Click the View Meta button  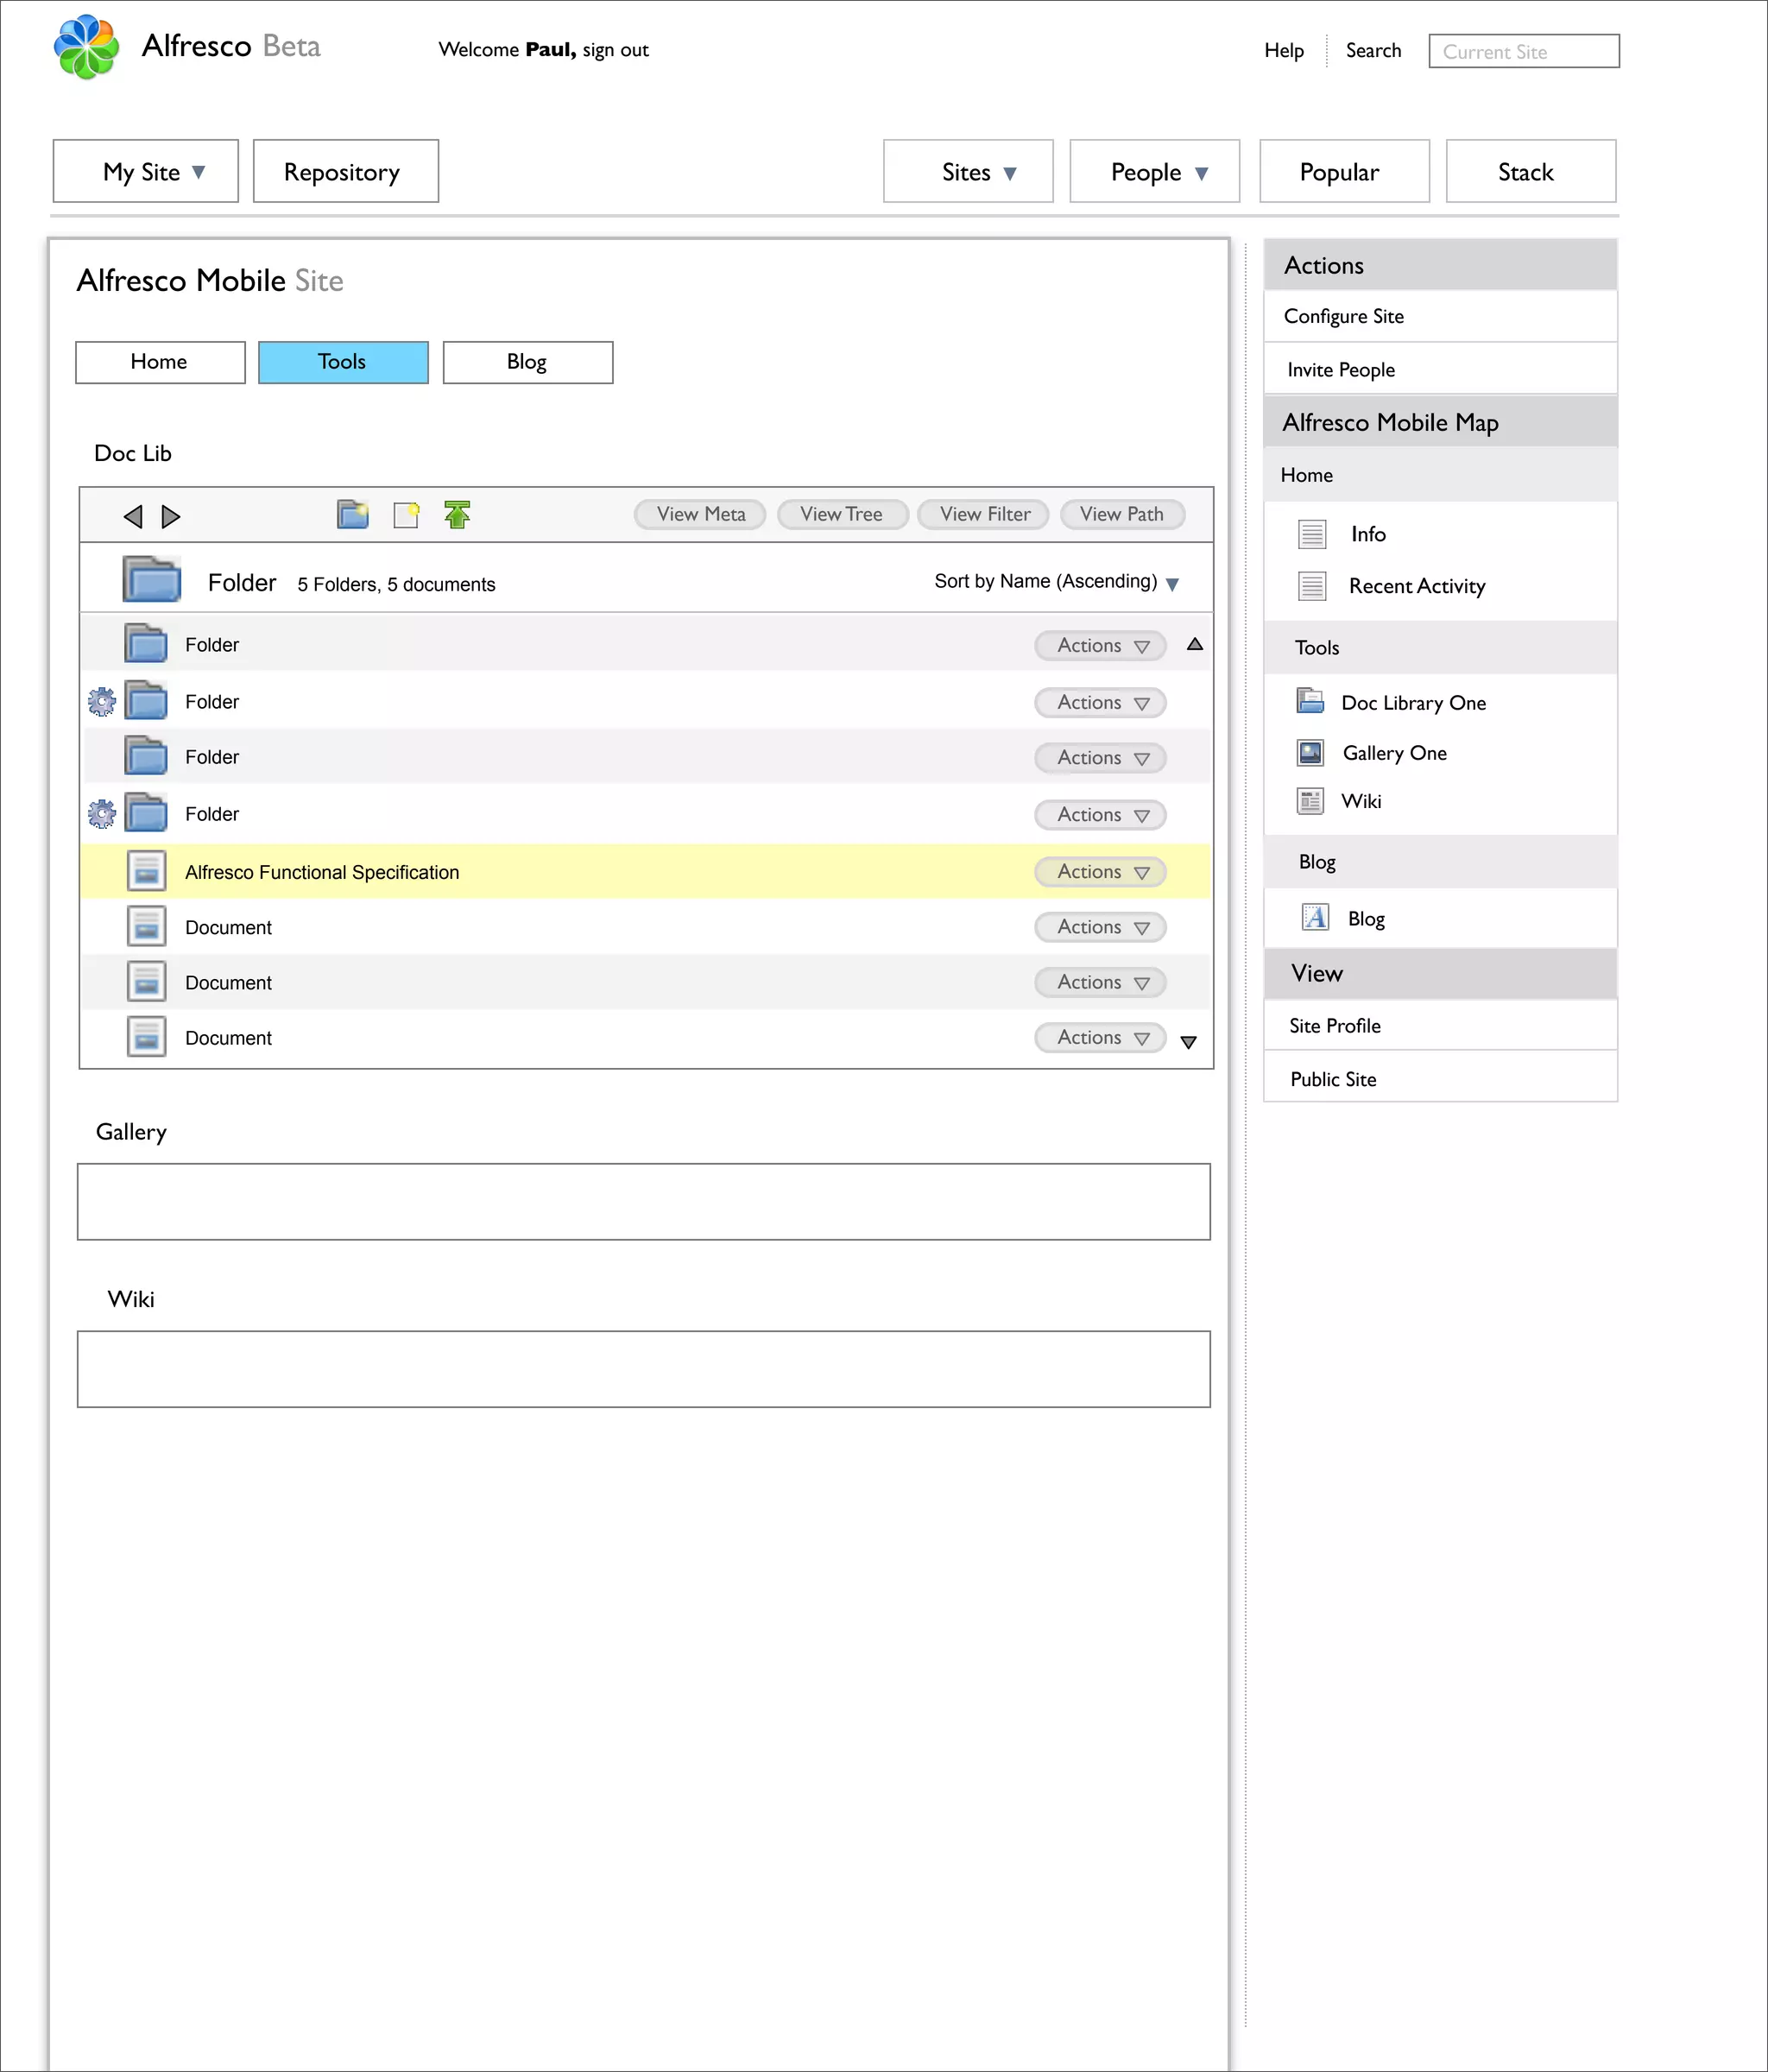click(x=700, y=514)
